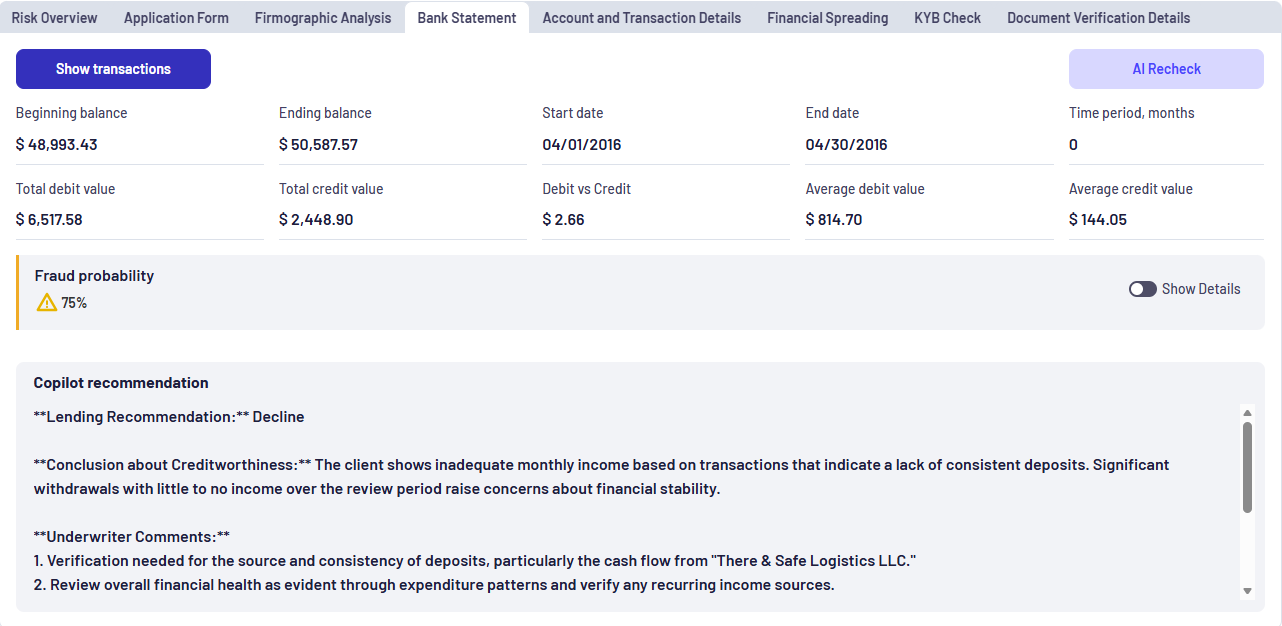
Task: Open the Firmographic Analysis tab
Action: [323, 18]
